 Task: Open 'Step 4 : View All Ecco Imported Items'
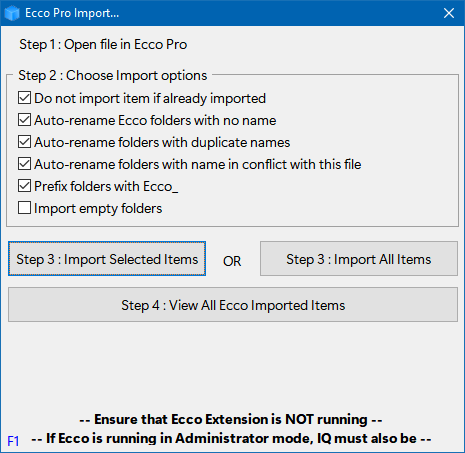pos(233,305)
